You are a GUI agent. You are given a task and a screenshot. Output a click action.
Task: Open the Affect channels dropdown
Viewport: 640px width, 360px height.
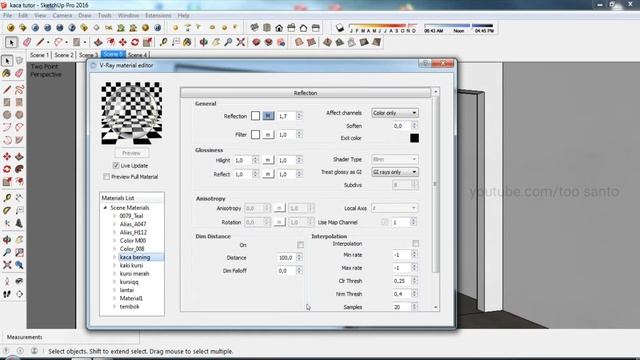(x=395, y=113)
